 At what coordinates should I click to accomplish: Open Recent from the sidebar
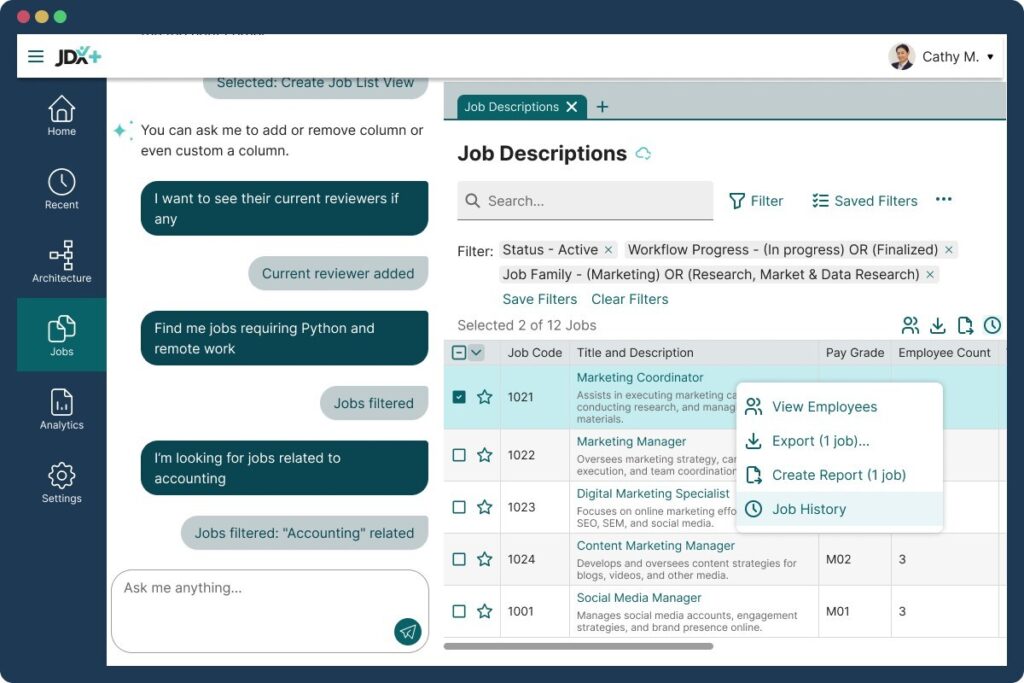pos(61,188)
